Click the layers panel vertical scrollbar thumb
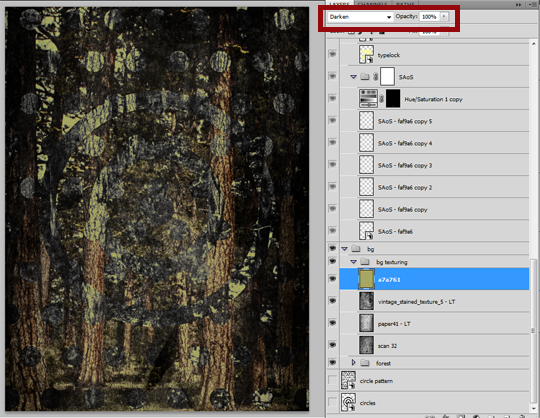The width and height of the screenshot is (540, 418). tap(533, 331)
